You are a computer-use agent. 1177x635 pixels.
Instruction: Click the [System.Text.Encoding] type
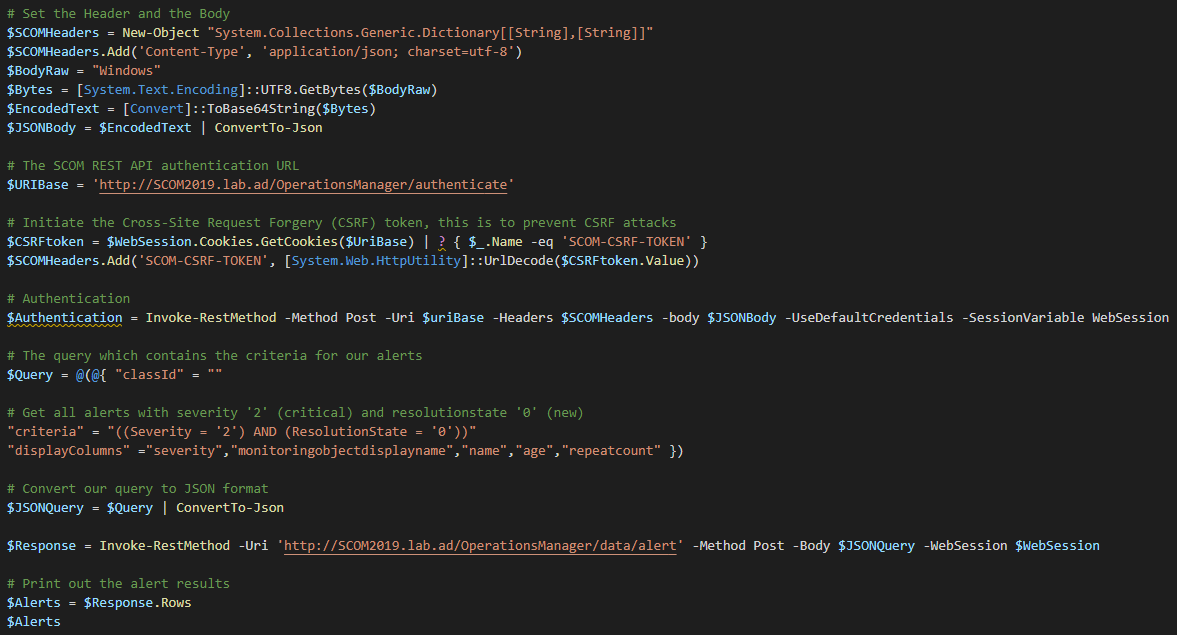[x=161, y=89]
